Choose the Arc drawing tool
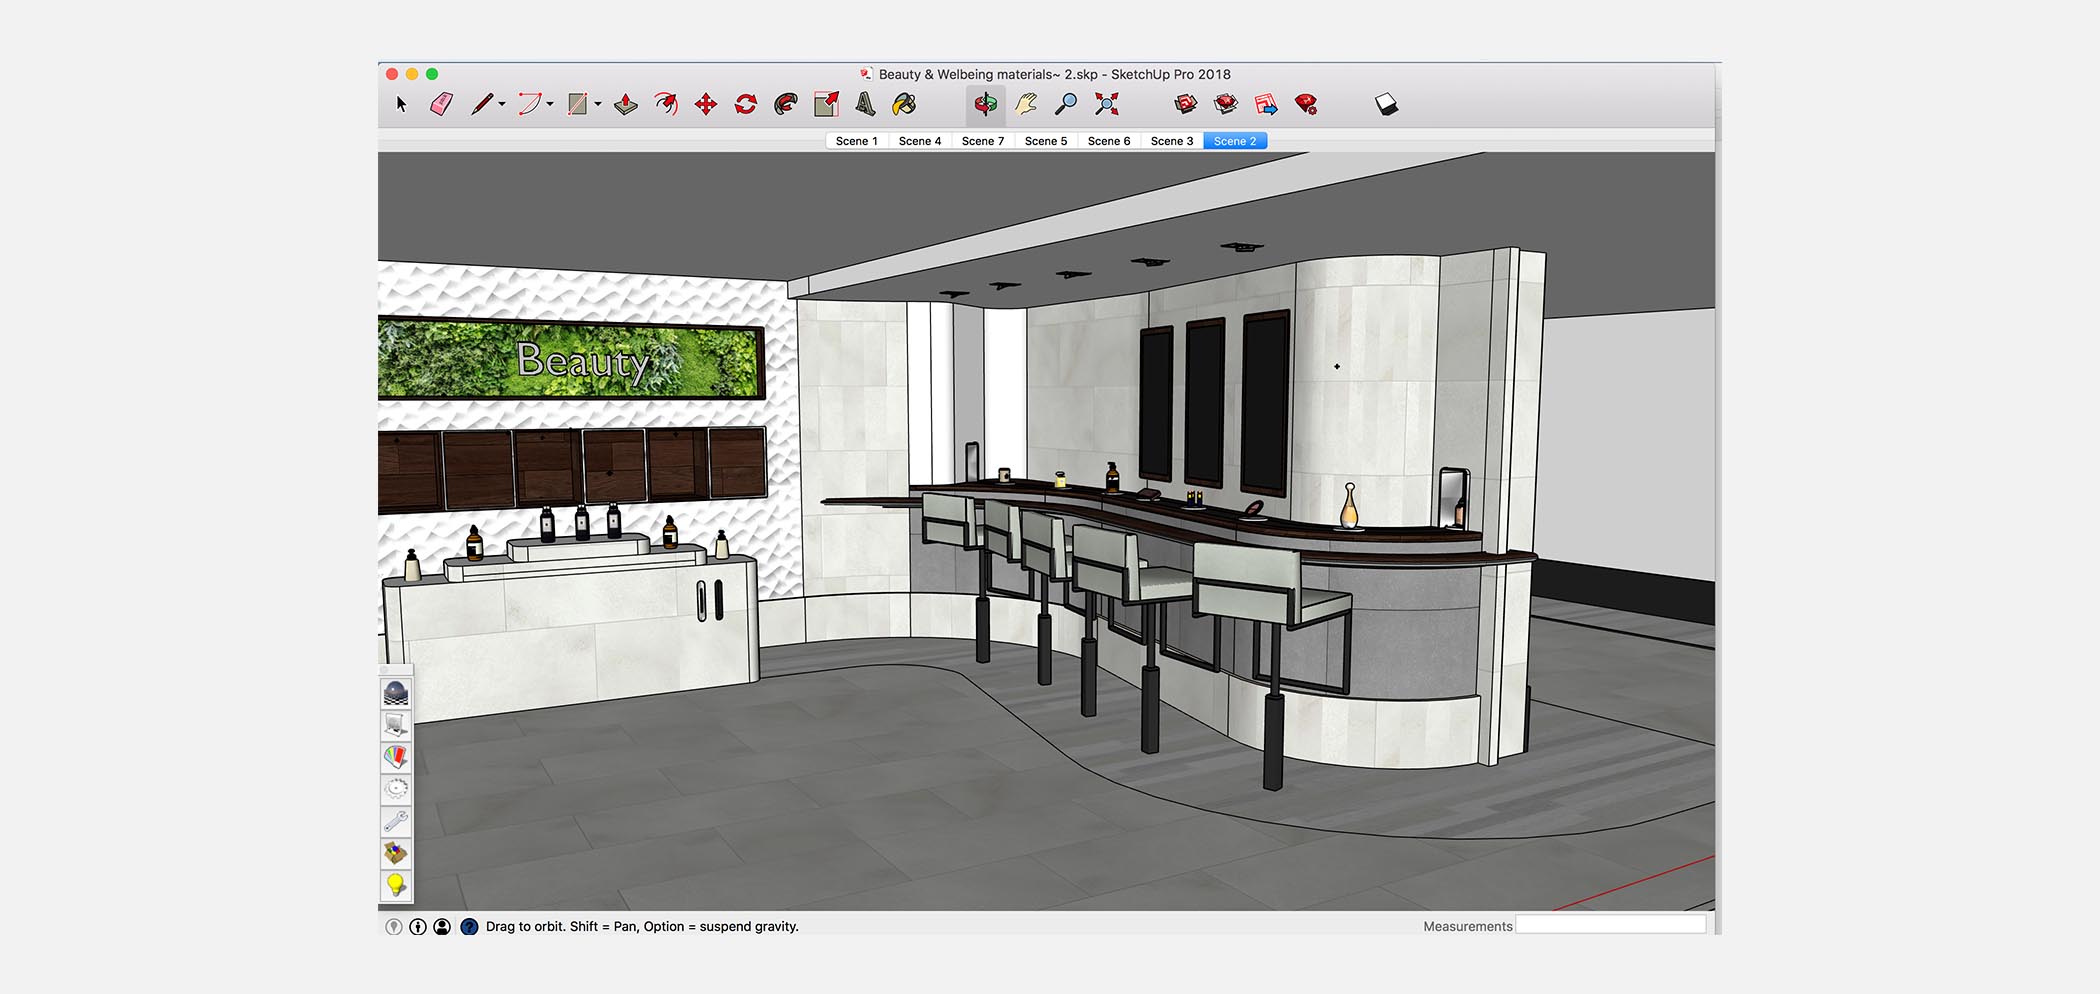 point(530,104)
